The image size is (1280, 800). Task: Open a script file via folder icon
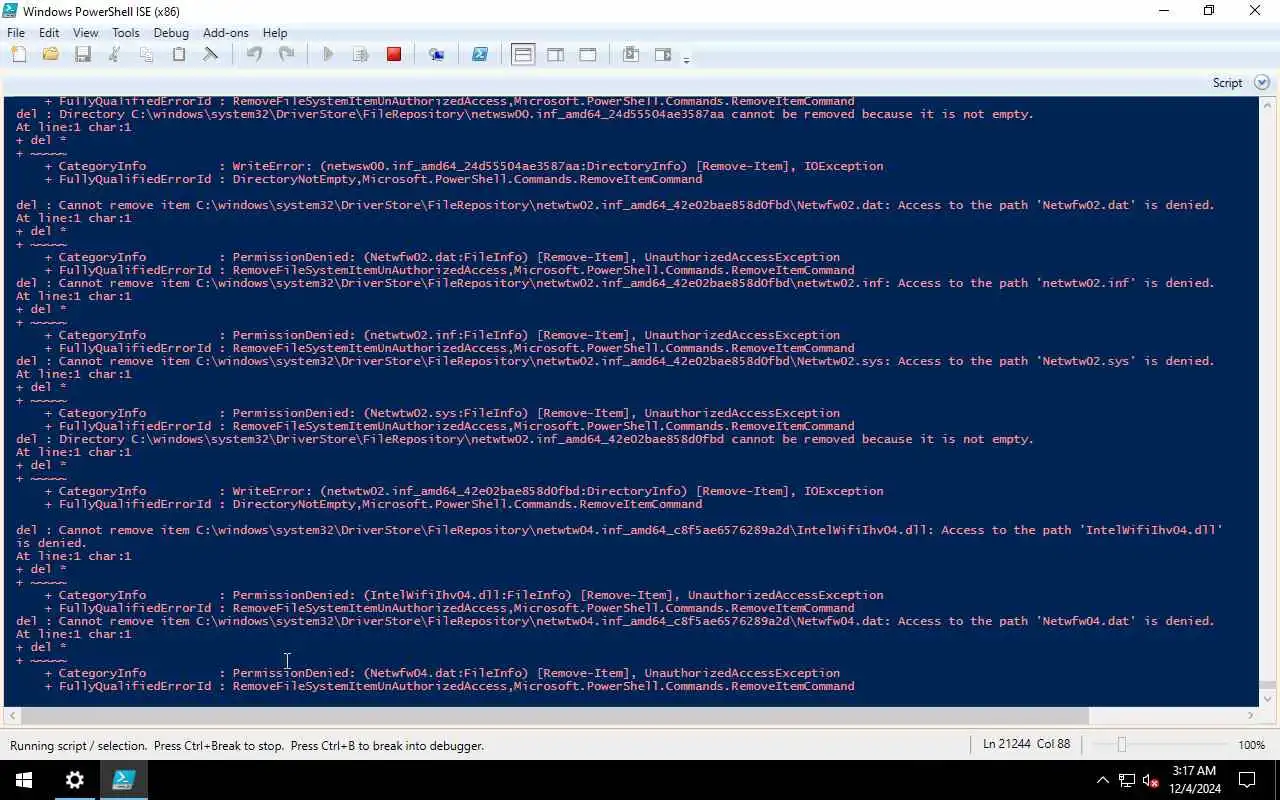50,55
